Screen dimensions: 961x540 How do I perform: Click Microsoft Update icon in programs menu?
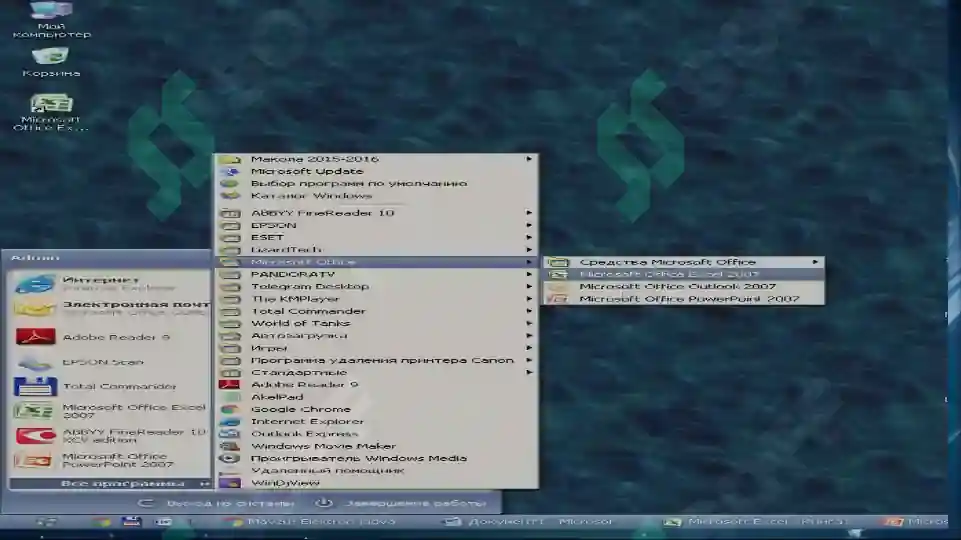click(x=230, y=171)
